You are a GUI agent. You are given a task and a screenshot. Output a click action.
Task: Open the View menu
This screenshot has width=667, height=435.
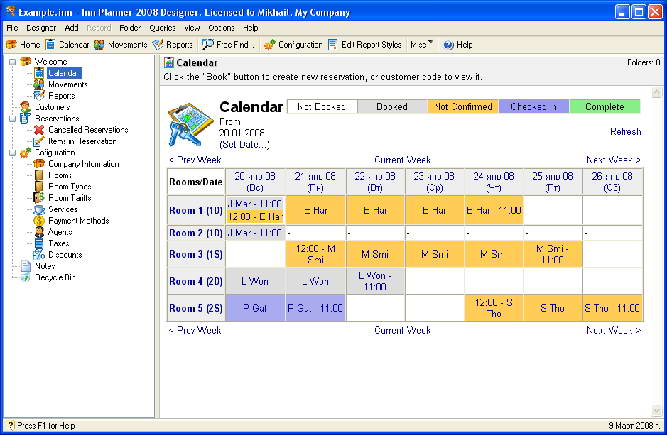pos(192,28)
